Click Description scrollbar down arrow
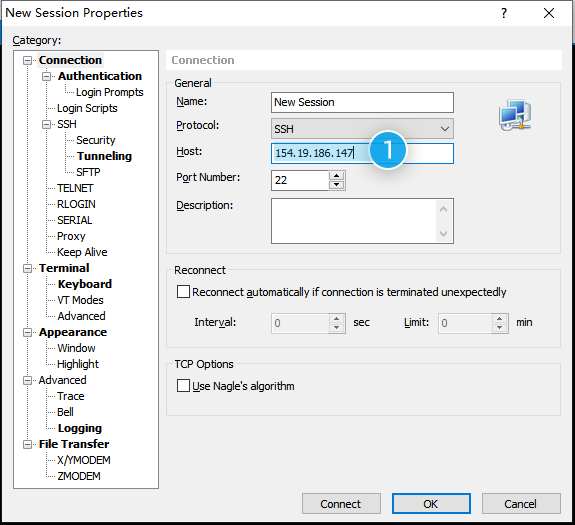This screenshot has height=525, width=575. click(443, 234)
